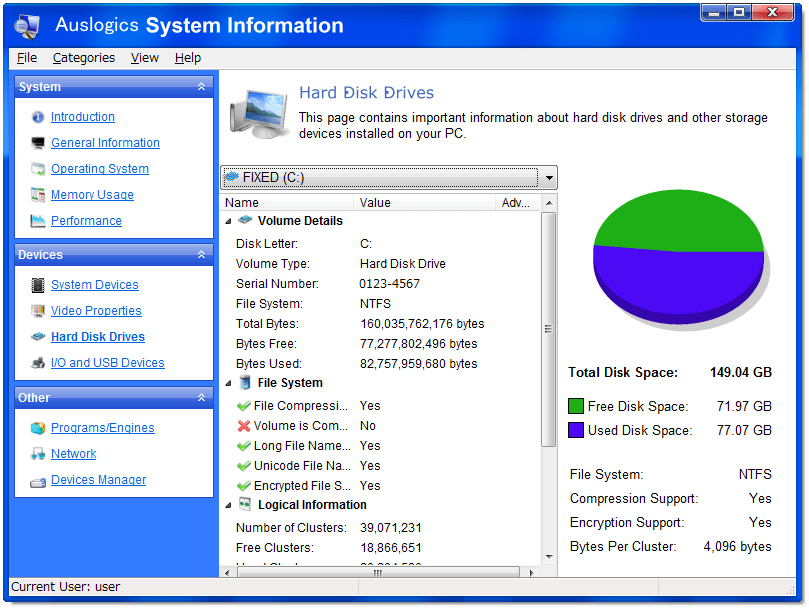Click the Auslogics app icon in title bar

27,26
